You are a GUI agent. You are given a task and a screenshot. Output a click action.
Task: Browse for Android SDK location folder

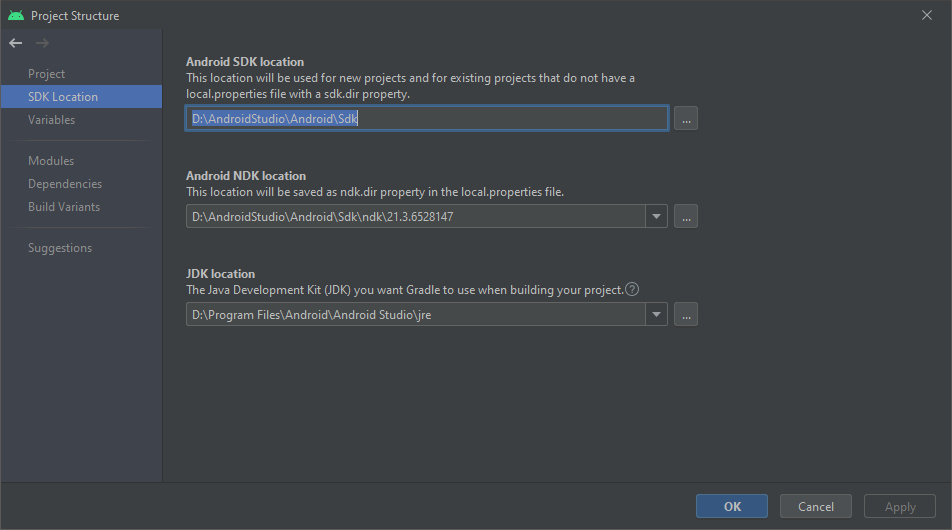[685, 119]
